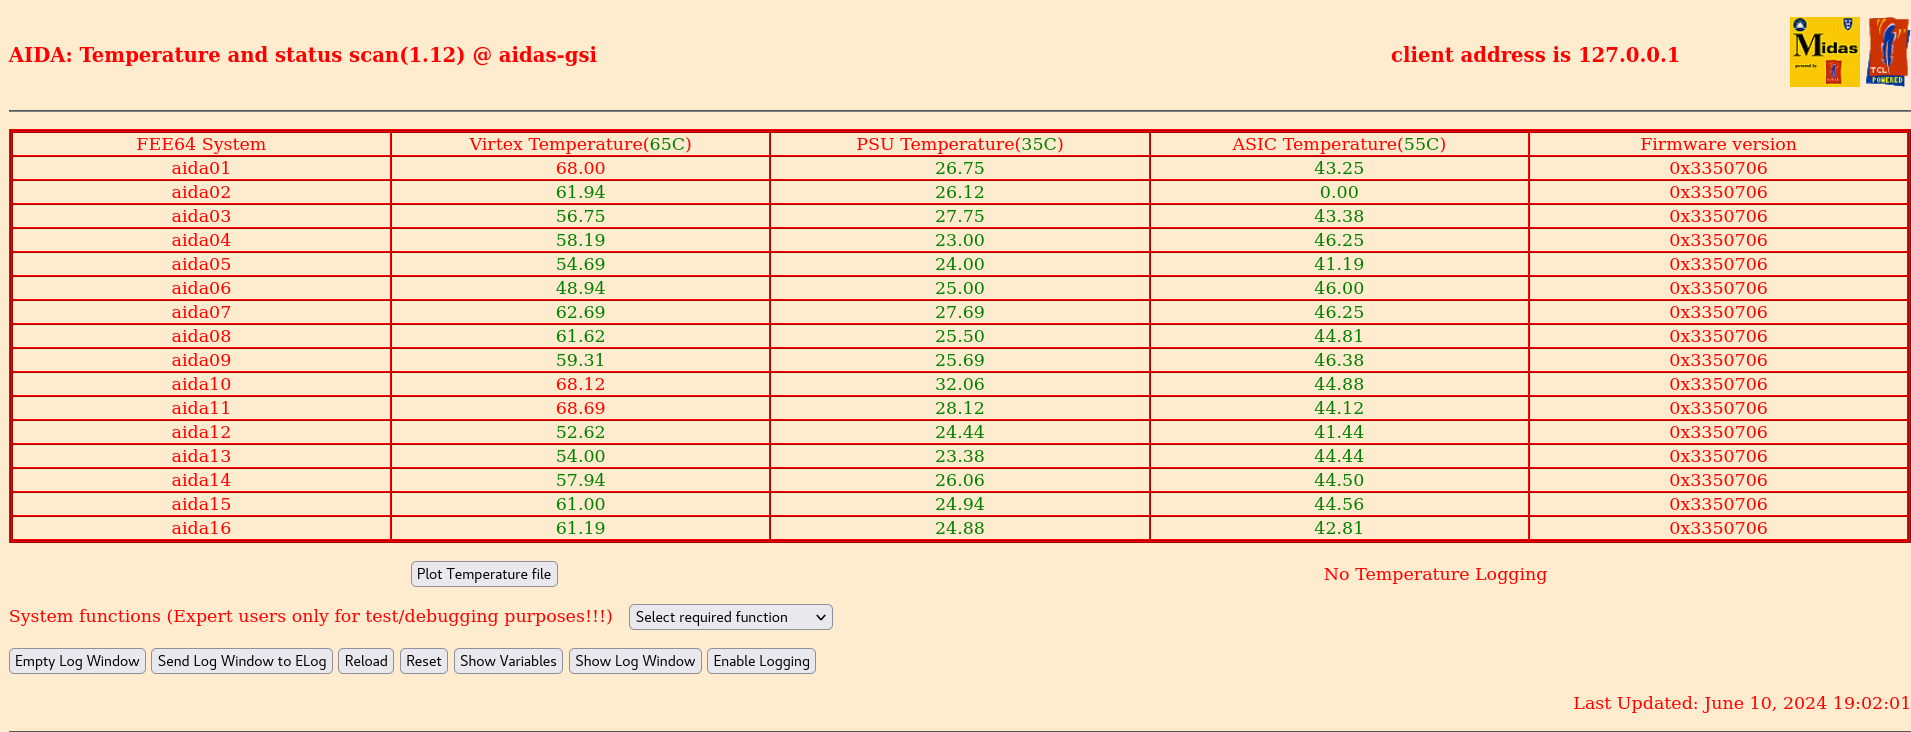Image resolution: width=1911 pixels, height=732 pixels.
Task: Click aida03 PSU value 27.75
Action: pos(960,216)
